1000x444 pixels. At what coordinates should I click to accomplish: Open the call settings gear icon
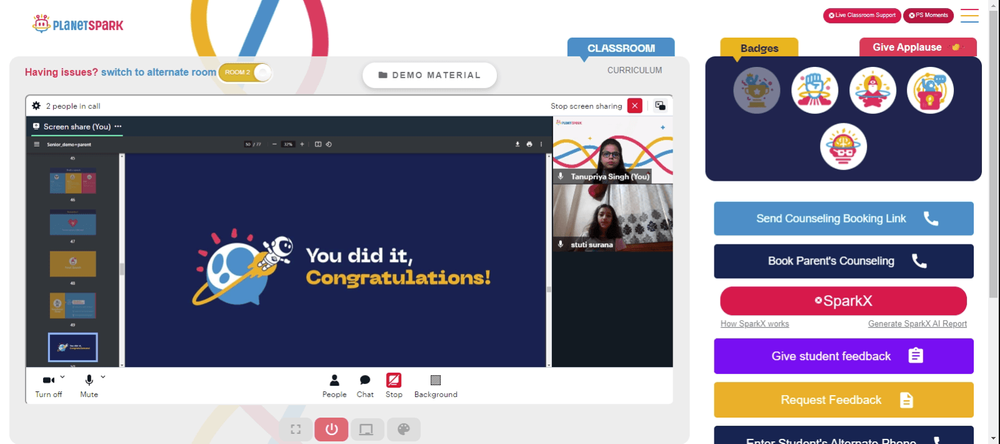point(36,106)
